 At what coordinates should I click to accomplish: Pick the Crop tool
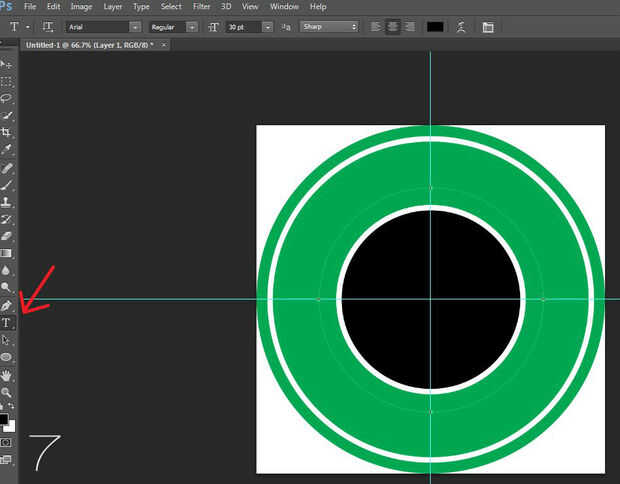click(6, 133)
